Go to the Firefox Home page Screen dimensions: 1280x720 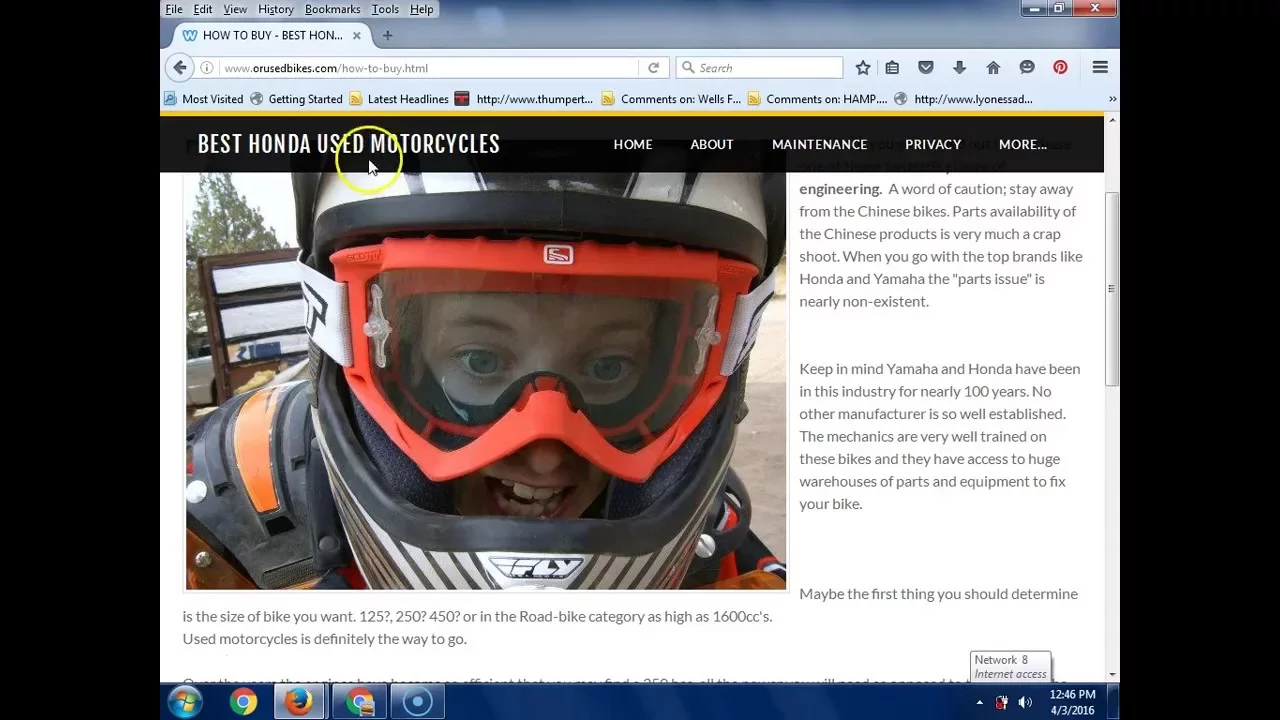993,68
